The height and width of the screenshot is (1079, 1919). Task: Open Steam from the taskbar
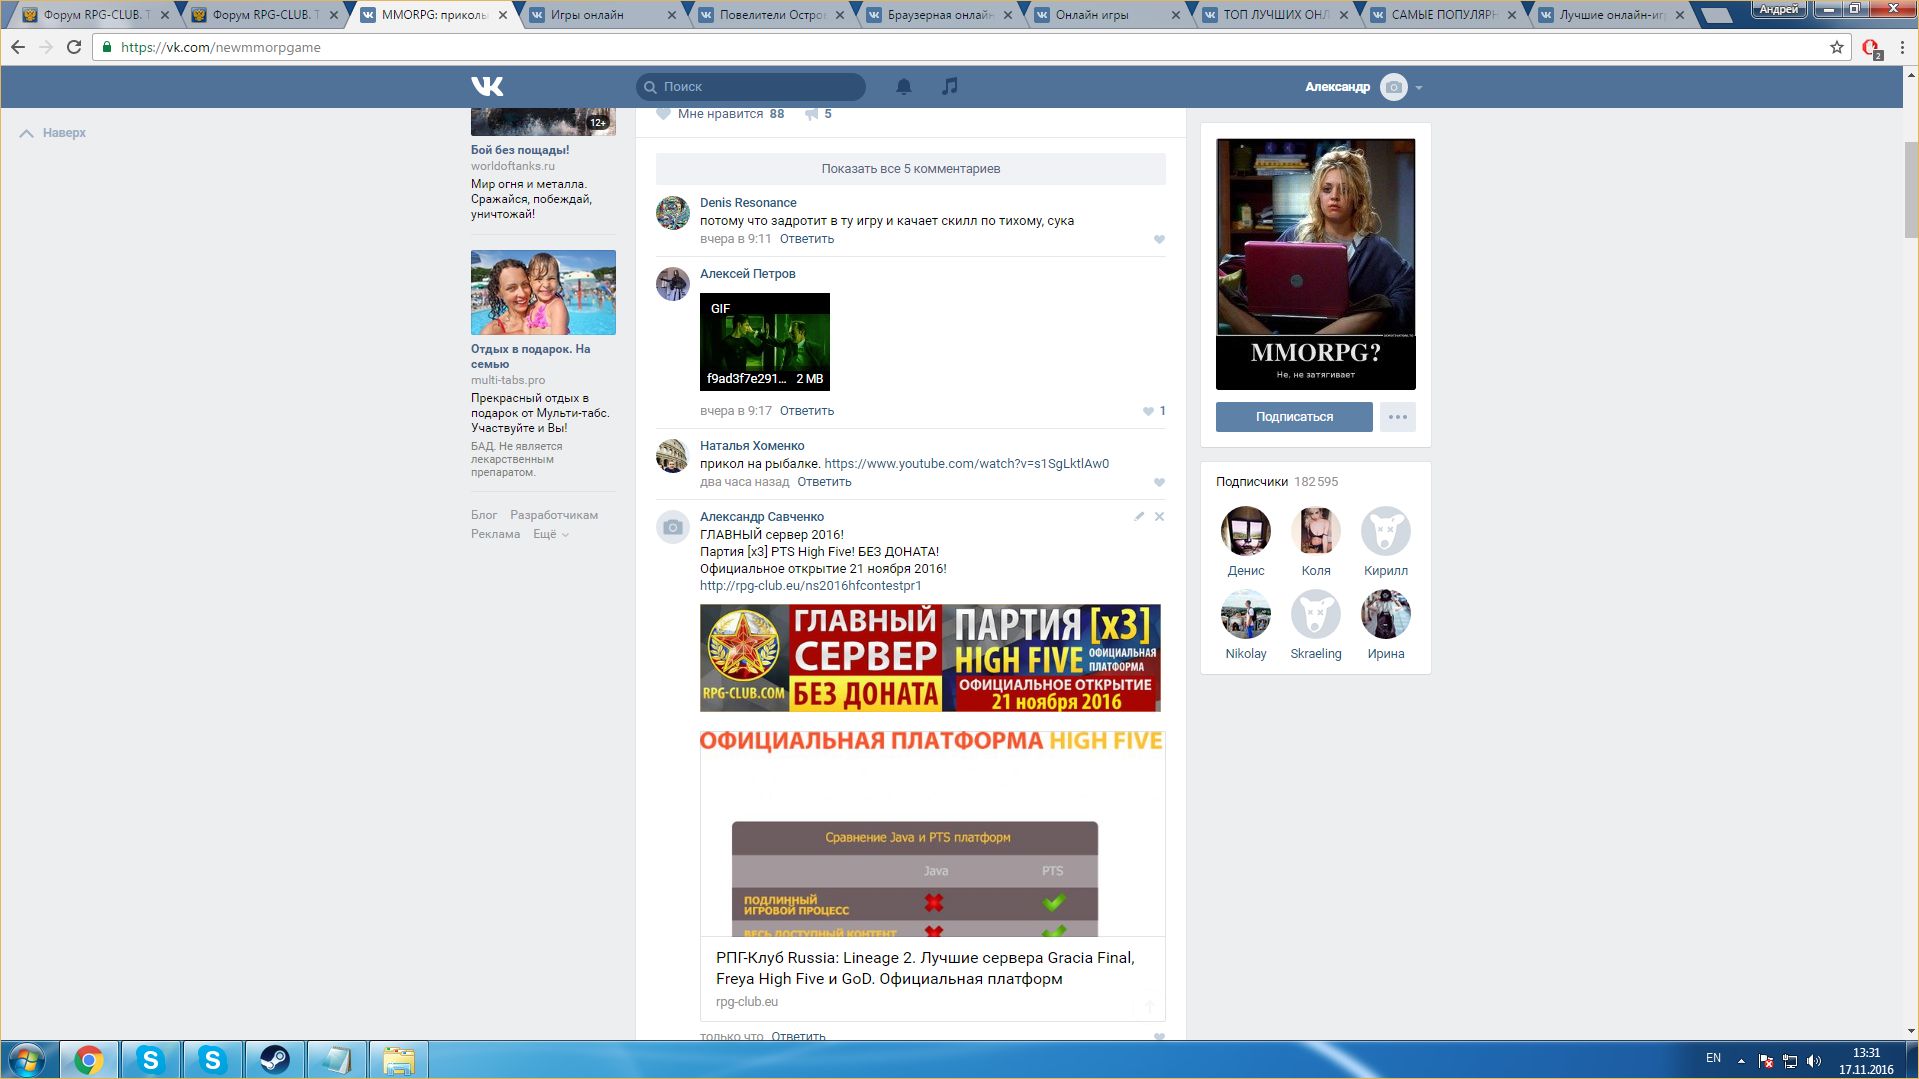274,1060
